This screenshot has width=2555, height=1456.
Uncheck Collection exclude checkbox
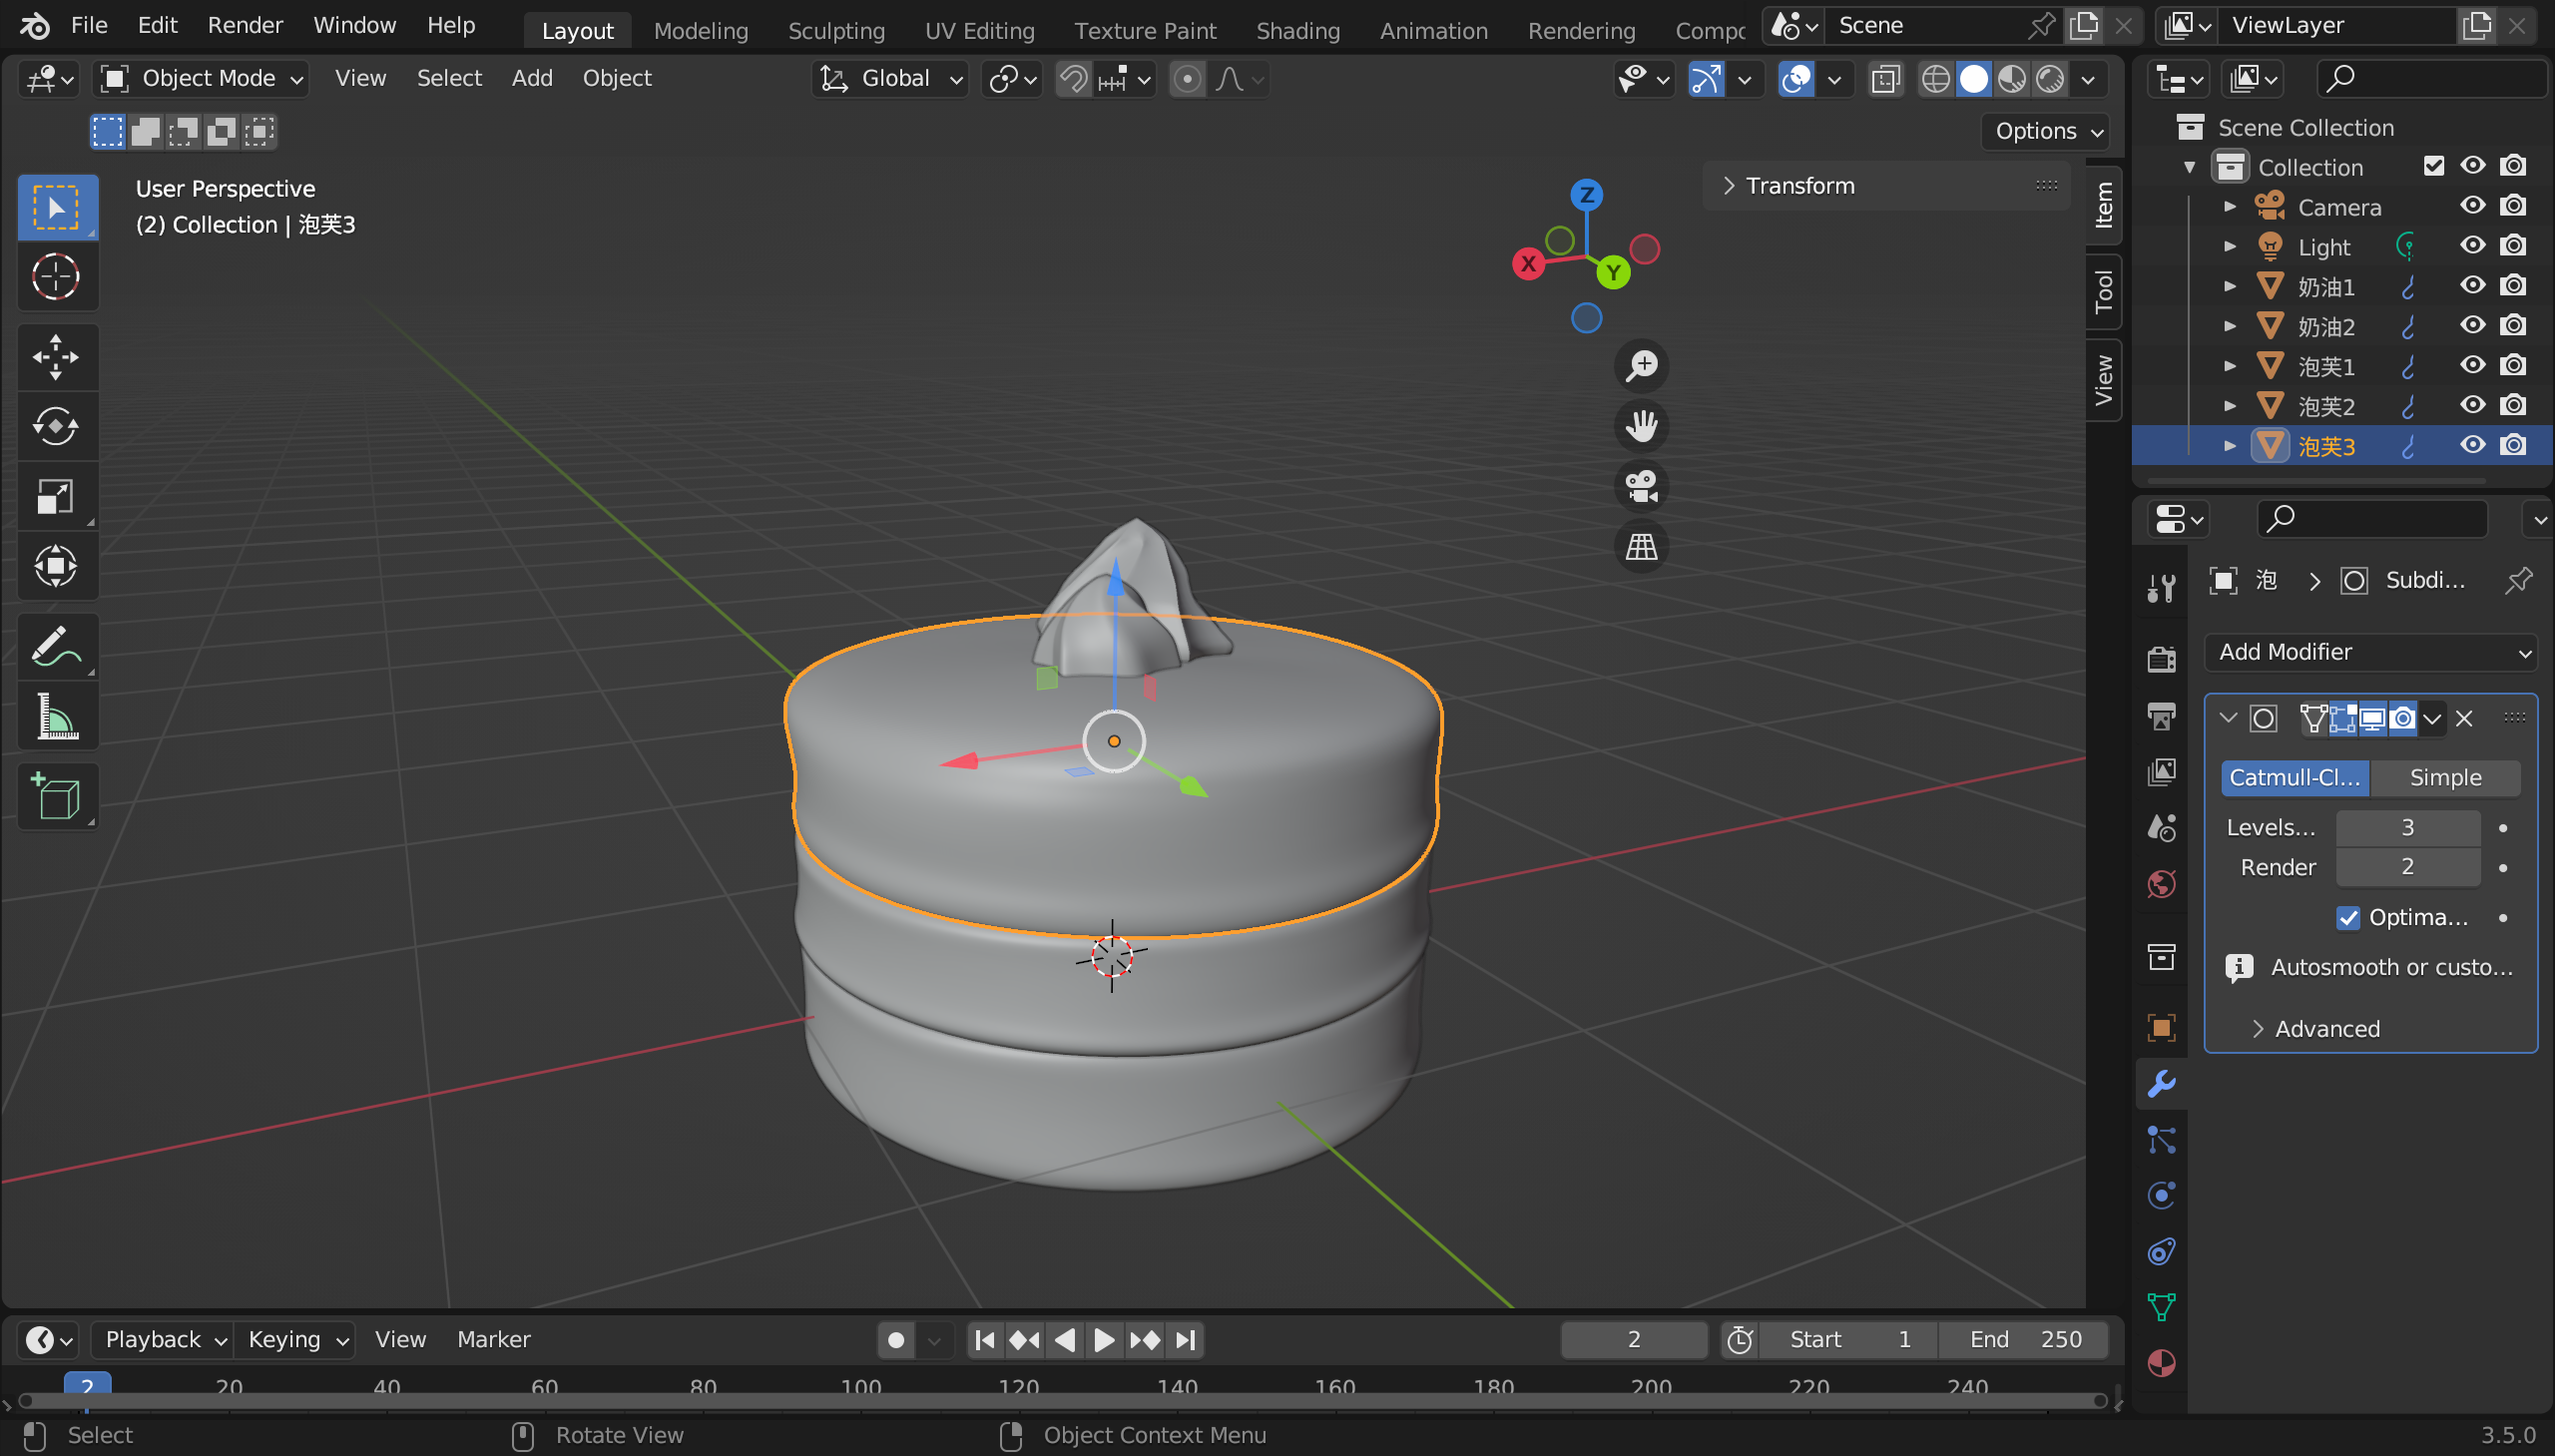point(2434,166)
